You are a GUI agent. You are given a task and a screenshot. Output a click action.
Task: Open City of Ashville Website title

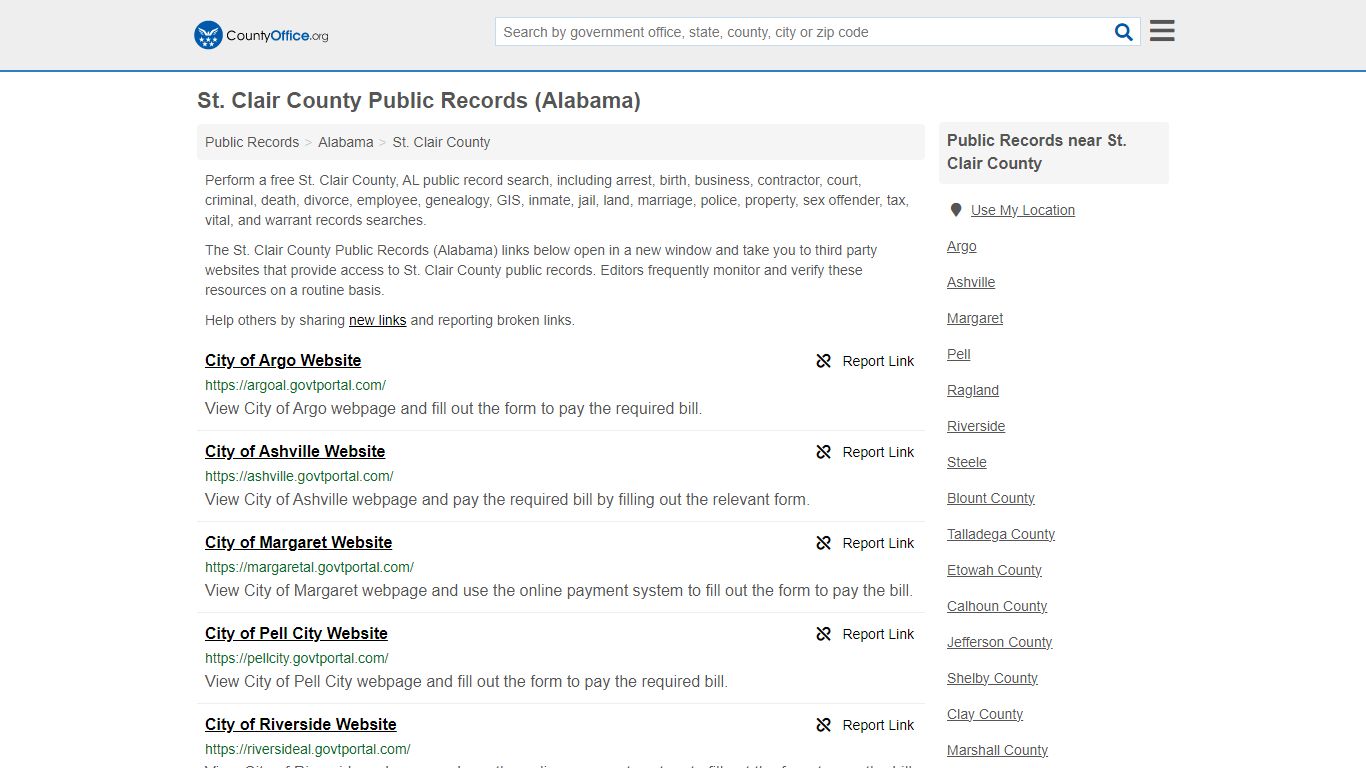pyautogui.click(x=295, y=451)
